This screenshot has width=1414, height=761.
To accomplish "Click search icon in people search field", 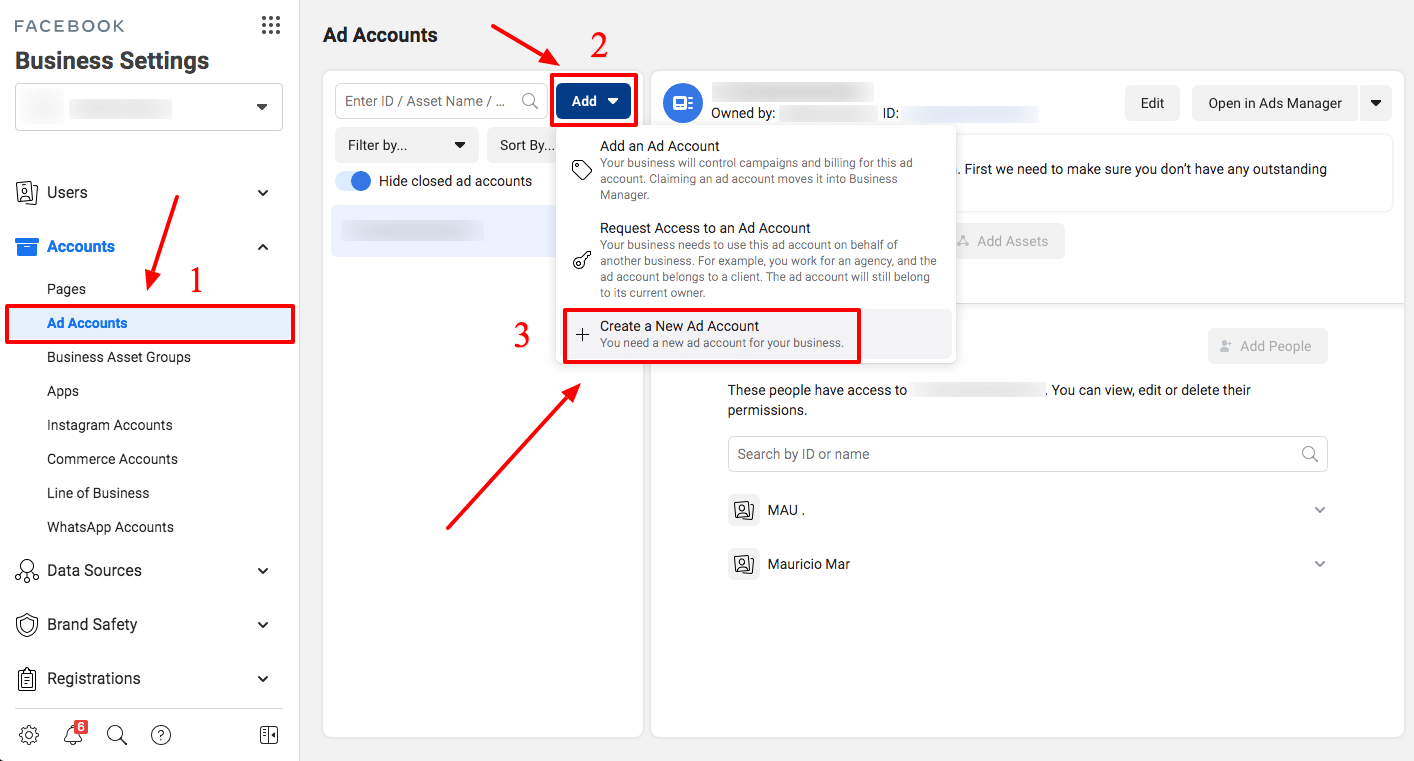I will (1309, 454).
